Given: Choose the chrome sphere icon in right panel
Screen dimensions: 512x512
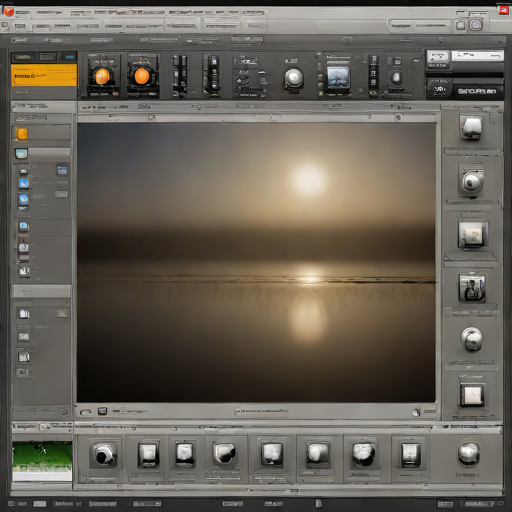Looking at the screenshot, I should 472,338.
